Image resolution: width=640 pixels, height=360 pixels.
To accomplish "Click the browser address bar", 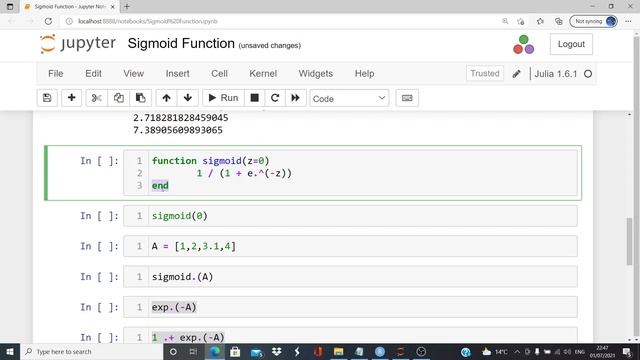I will point(282,21).
